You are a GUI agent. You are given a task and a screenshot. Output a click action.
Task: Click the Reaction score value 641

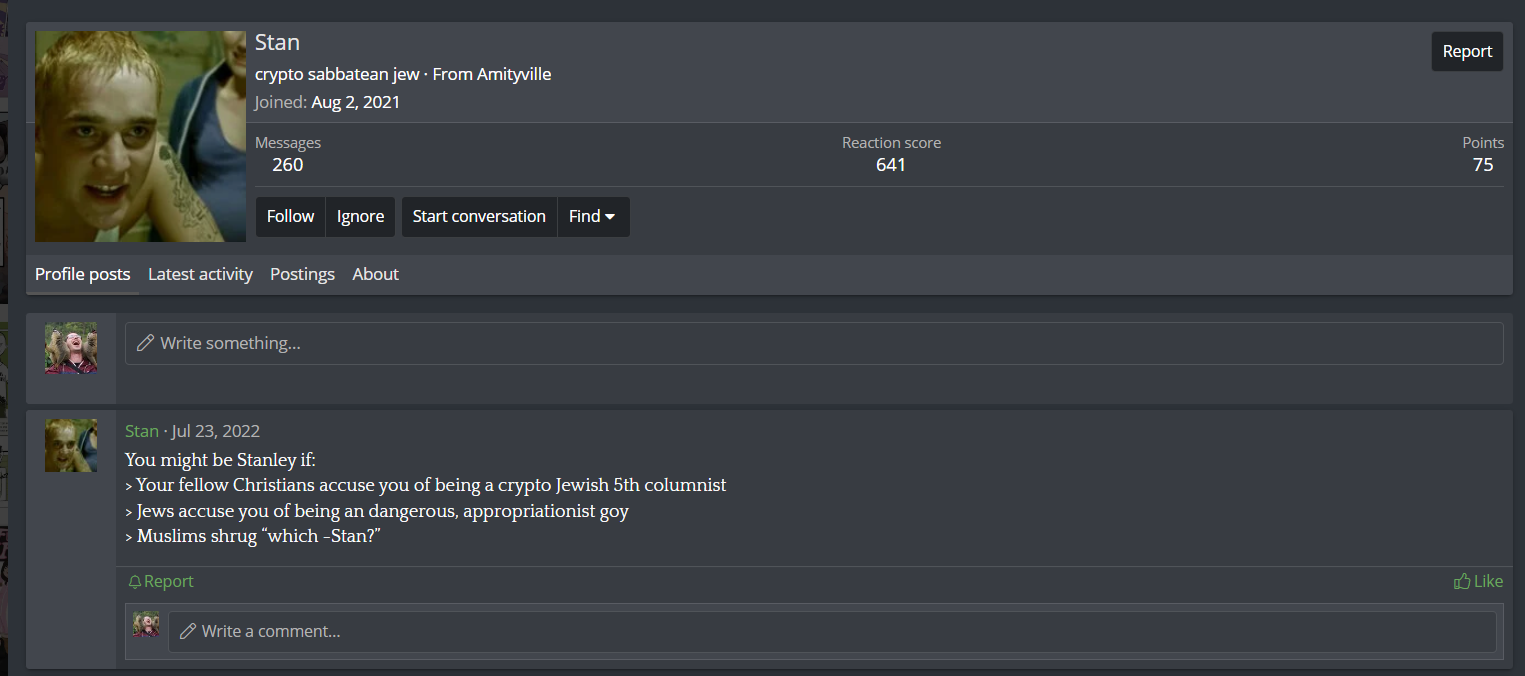coord(891,165)
